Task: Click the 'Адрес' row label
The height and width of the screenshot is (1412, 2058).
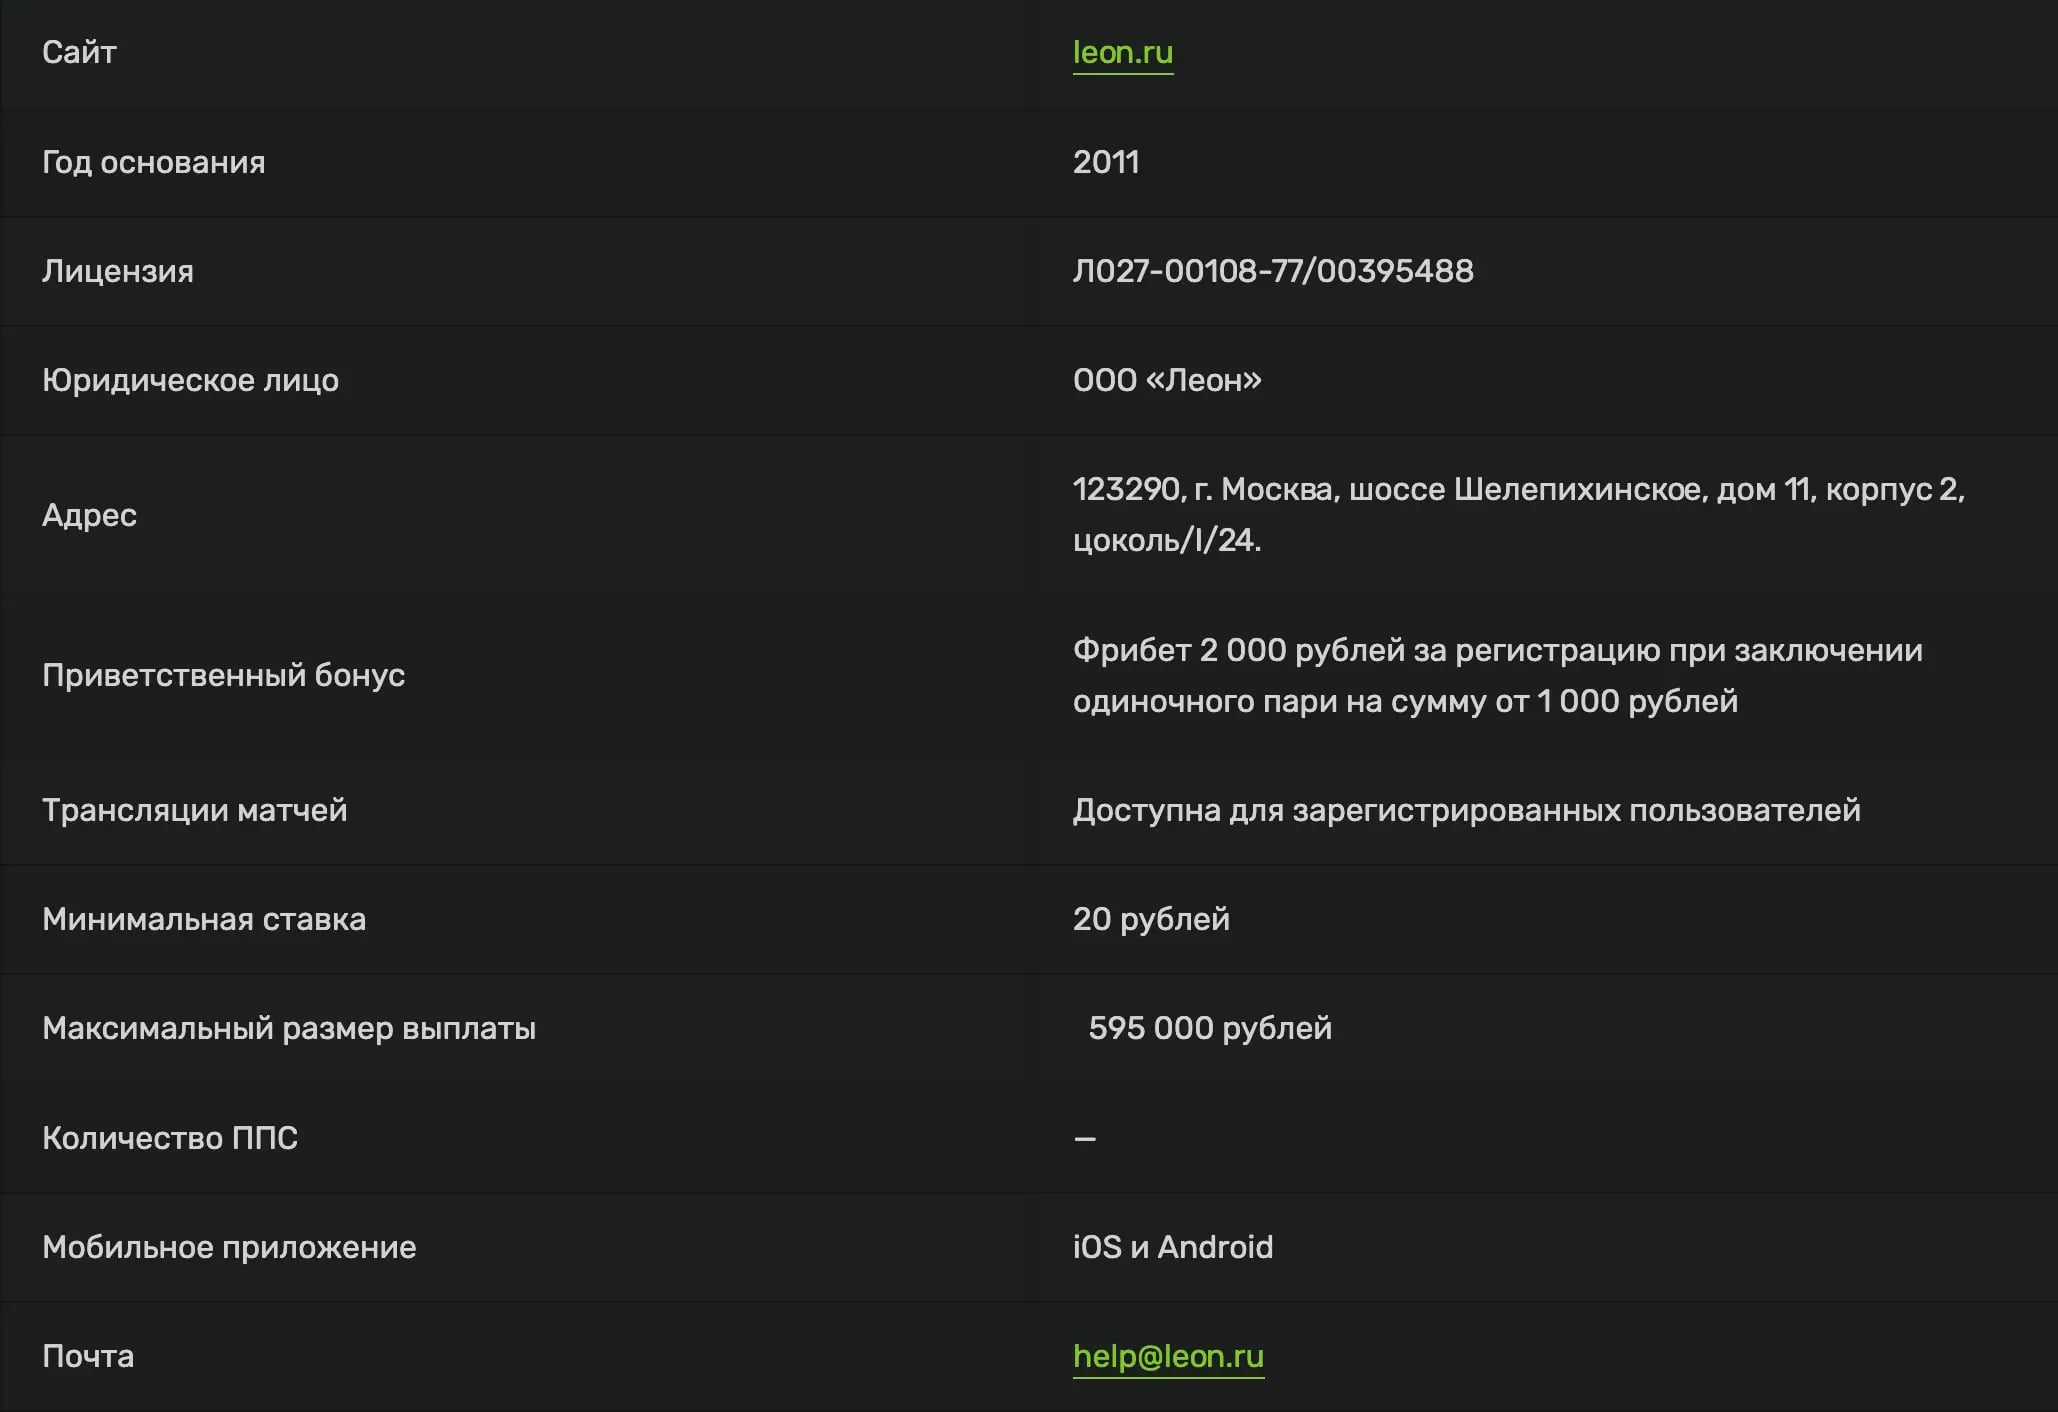Action: (89, 515)
